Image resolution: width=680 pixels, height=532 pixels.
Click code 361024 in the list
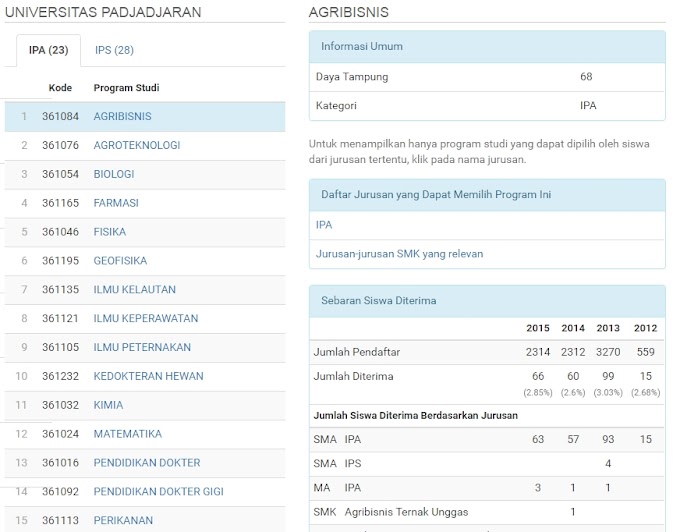tap(60, 434)
